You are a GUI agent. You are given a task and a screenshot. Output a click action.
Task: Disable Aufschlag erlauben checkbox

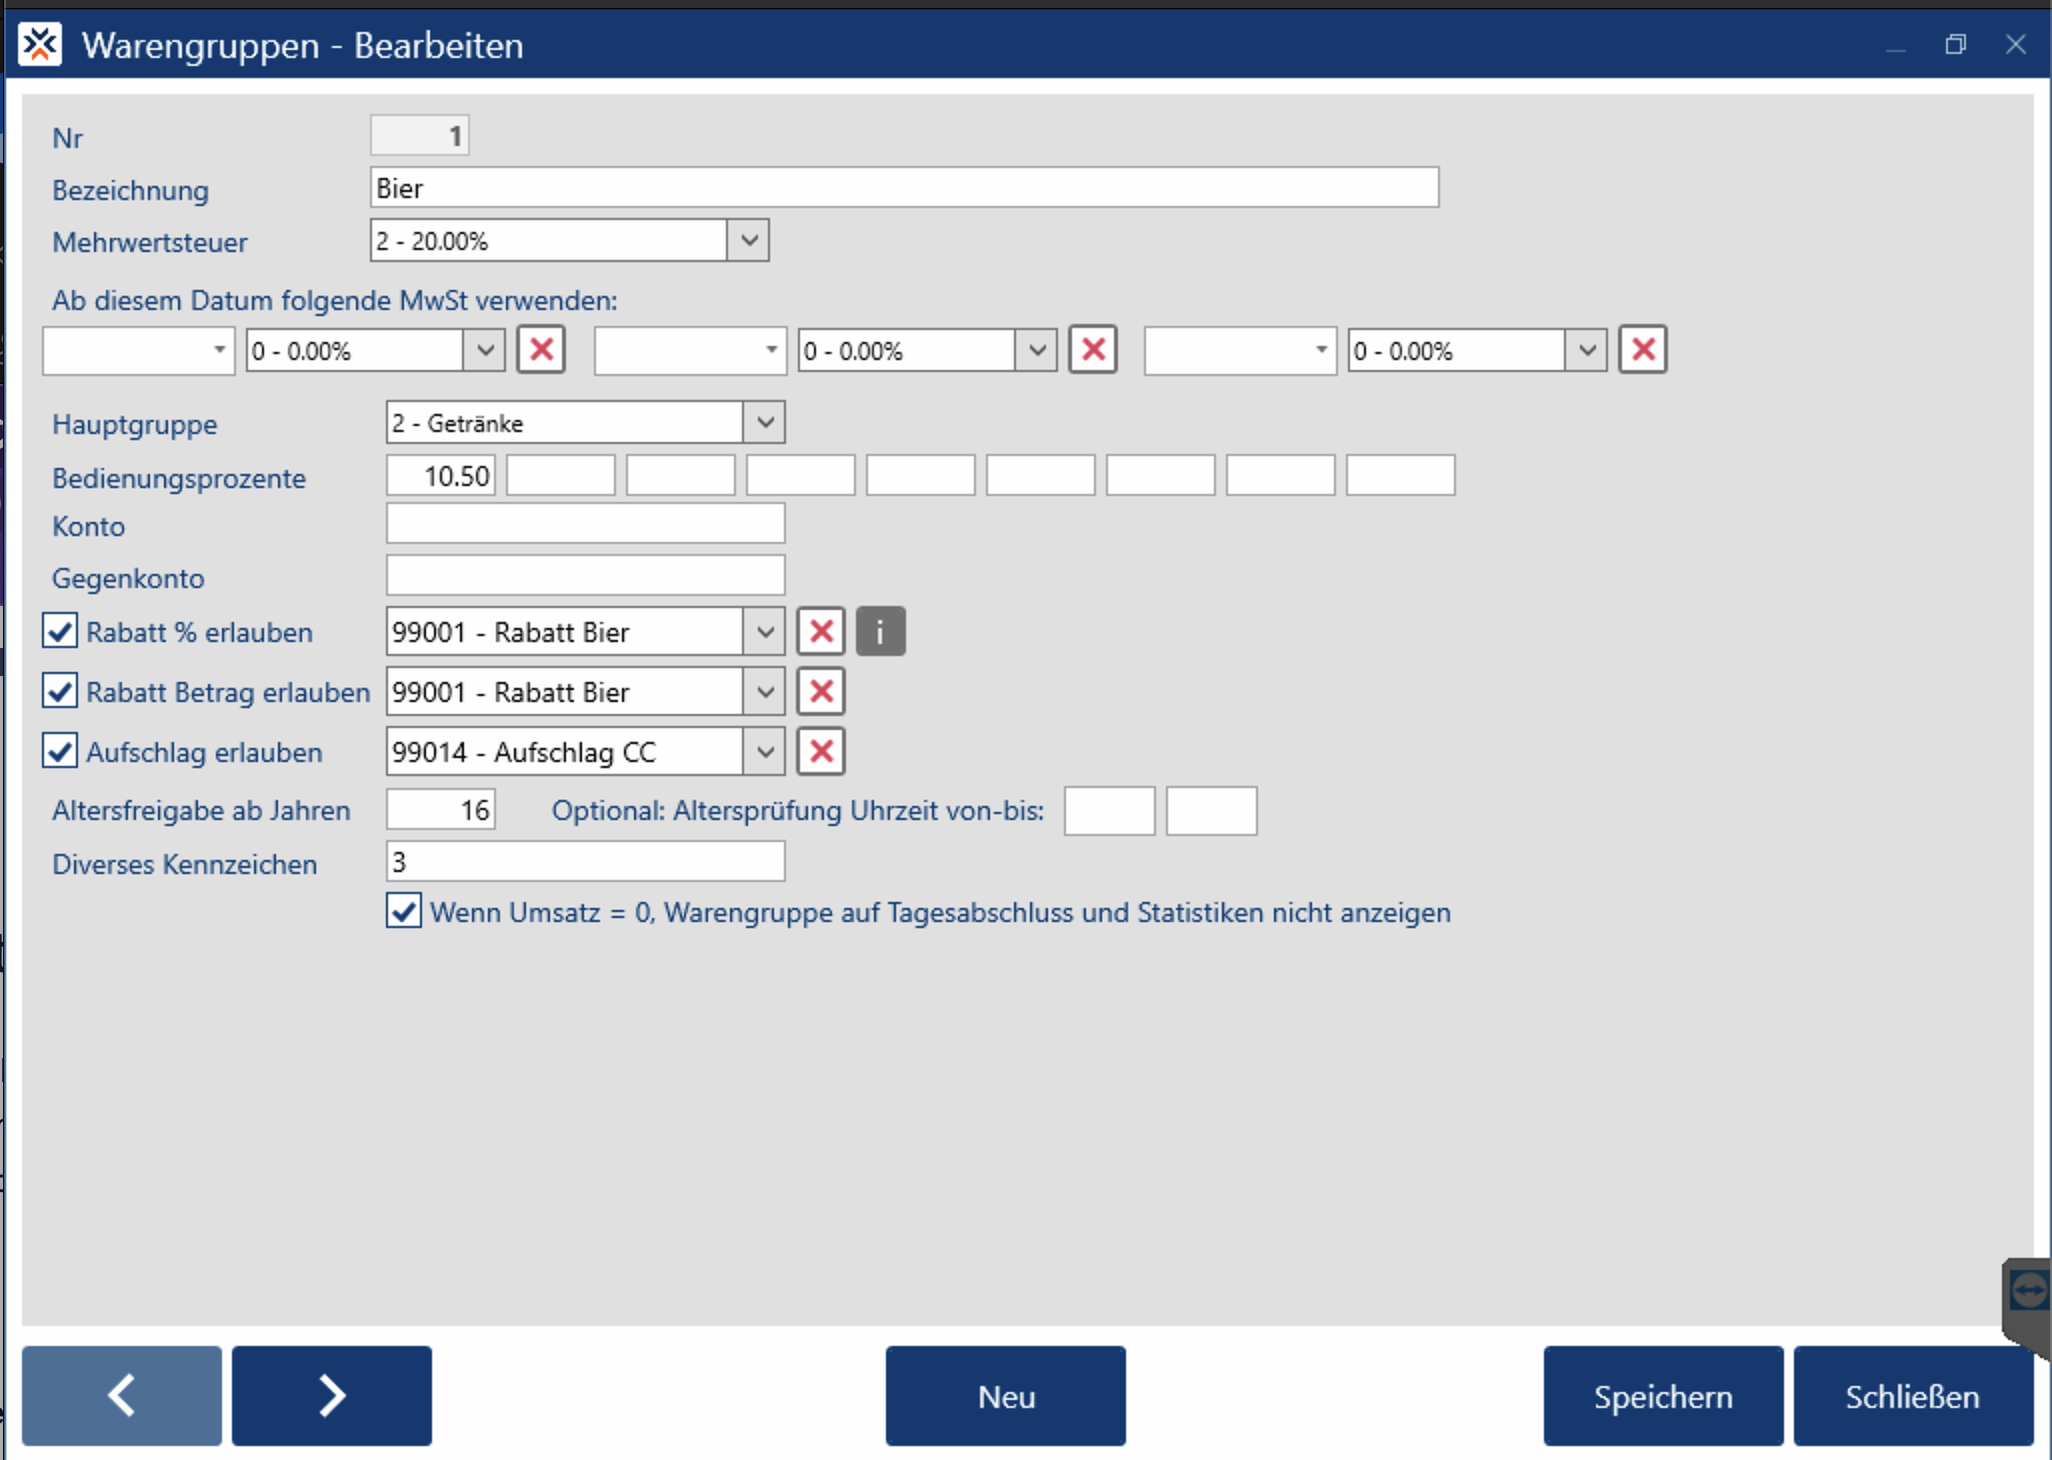(60, 752)
